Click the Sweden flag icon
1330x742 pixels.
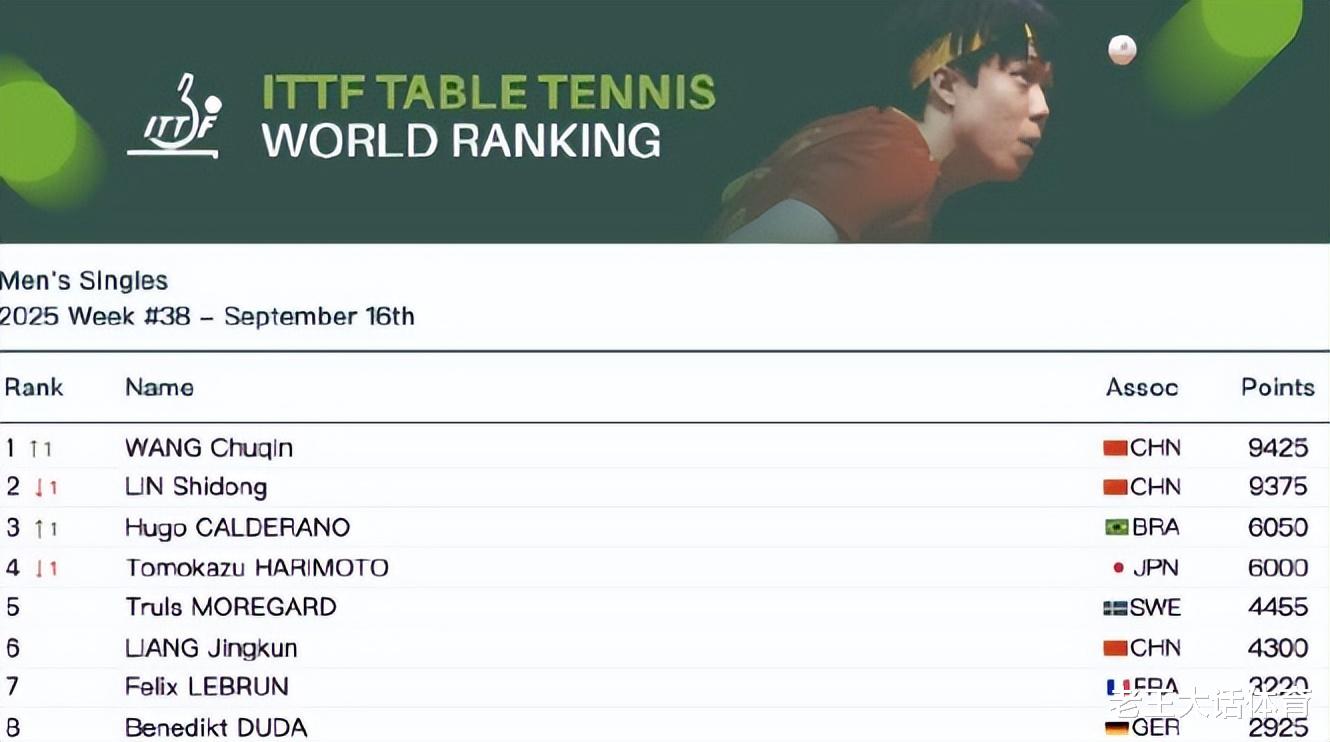click(x=1115, y=607)
